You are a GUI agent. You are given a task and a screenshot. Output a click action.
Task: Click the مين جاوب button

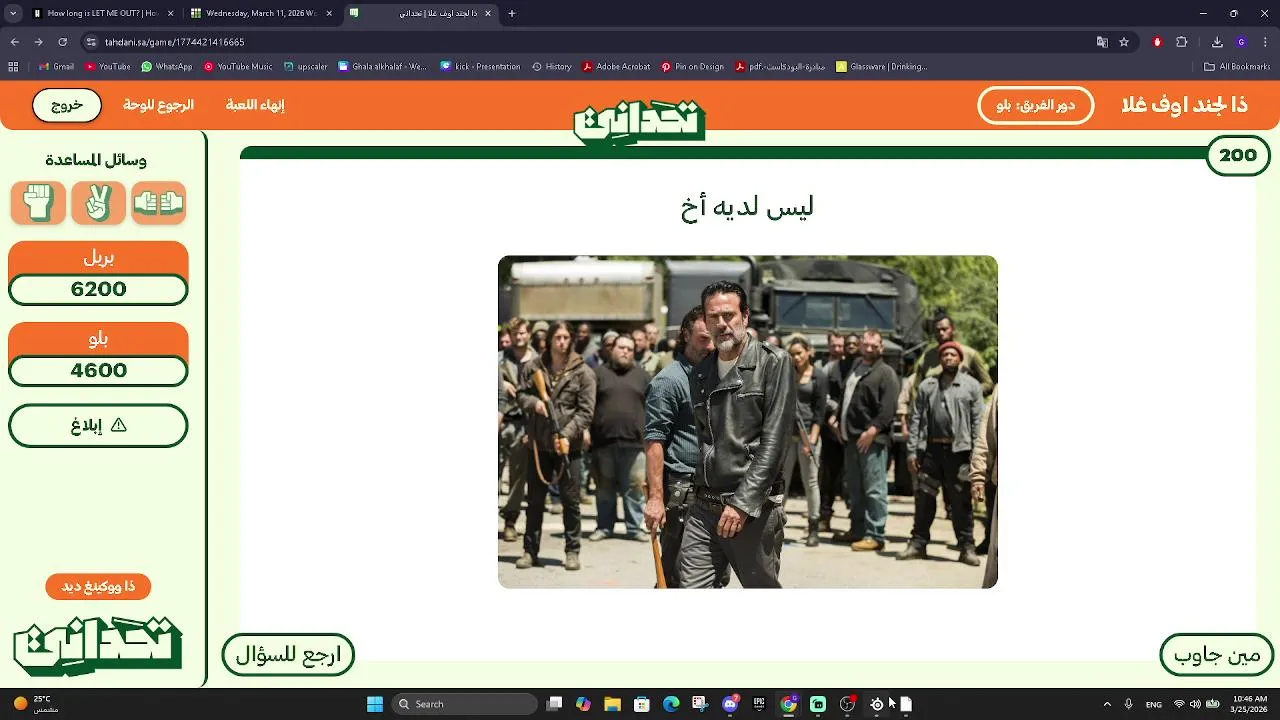1216,655
